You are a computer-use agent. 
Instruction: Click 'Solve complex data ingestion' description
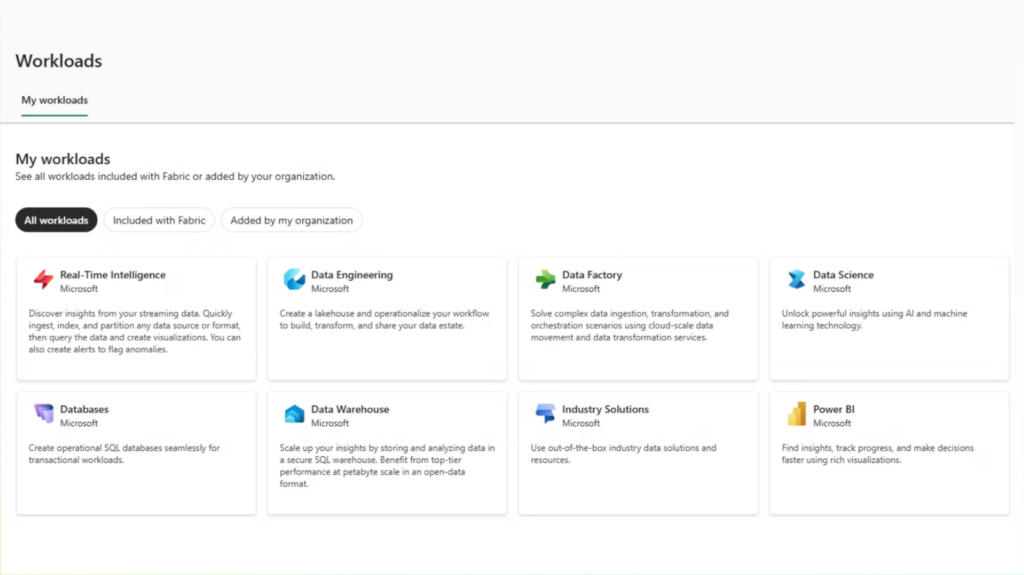coord(630,325)
